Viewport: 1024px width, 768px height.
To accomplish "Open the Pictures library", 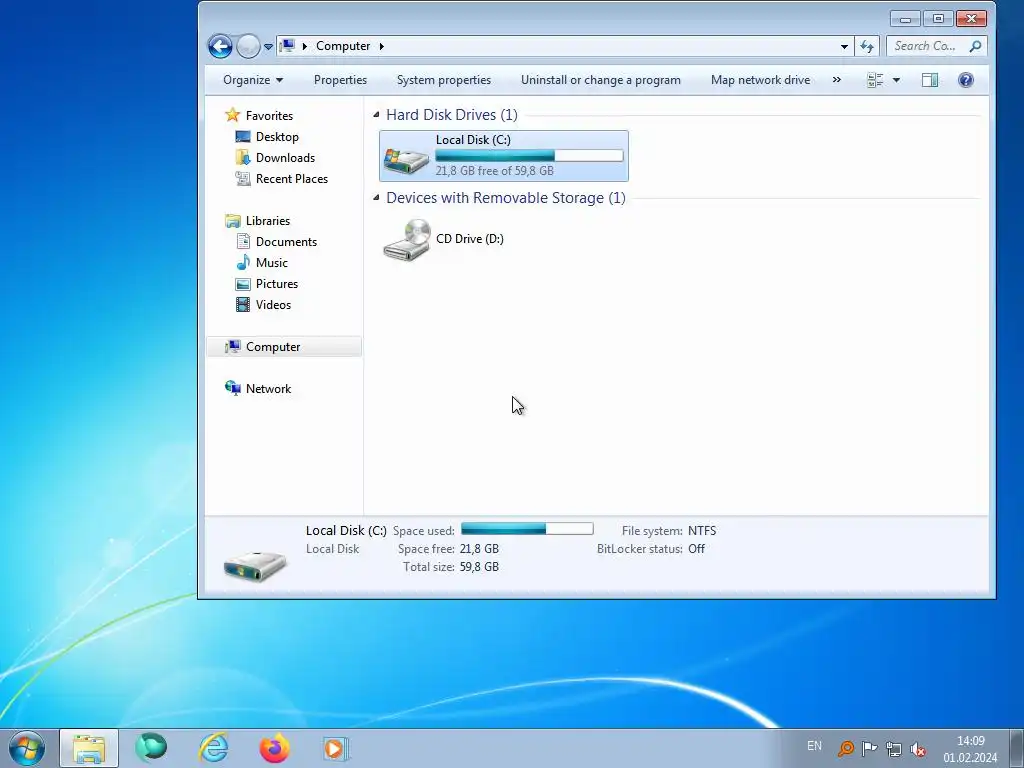I will (277, 283).
